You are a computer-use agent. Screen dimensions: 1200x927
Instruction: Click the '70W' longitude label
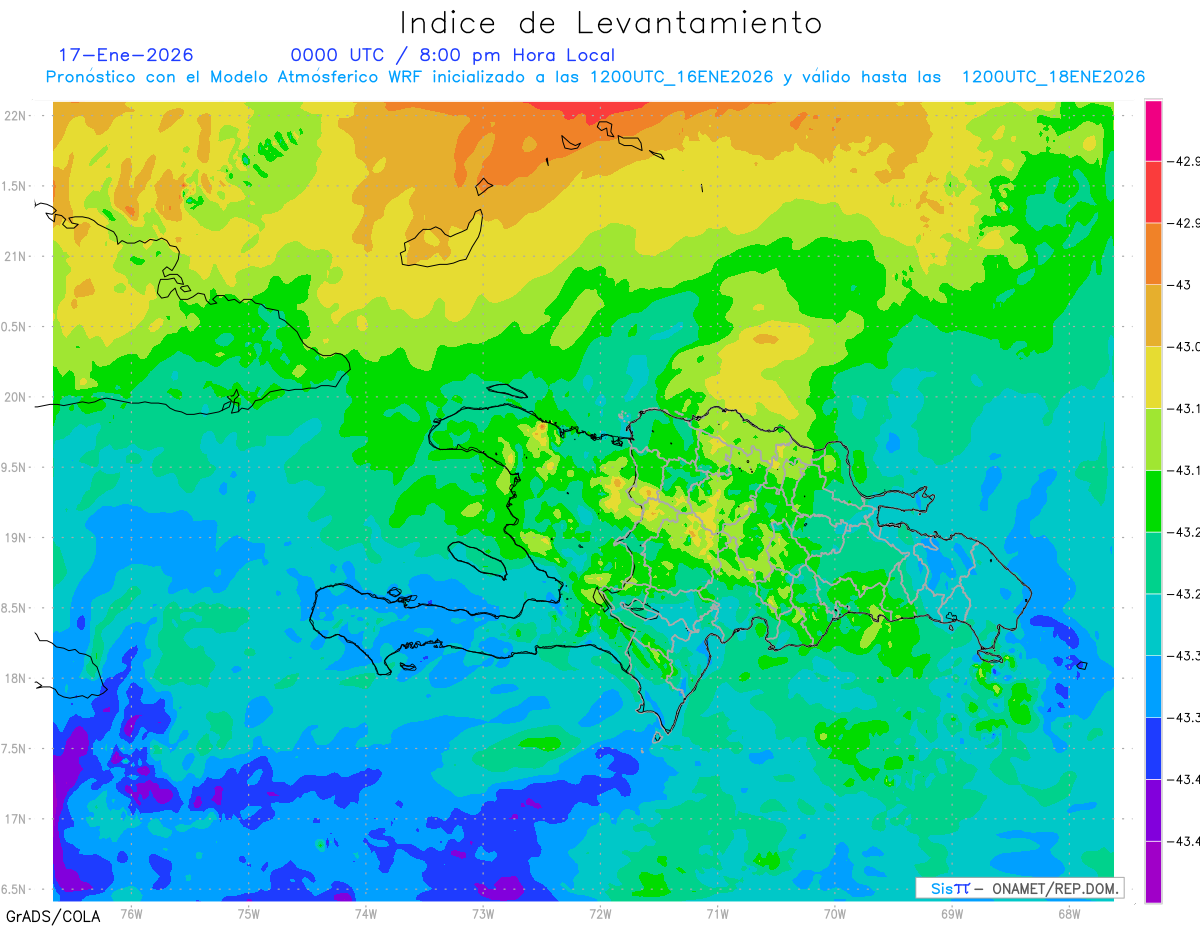point(835,913)
